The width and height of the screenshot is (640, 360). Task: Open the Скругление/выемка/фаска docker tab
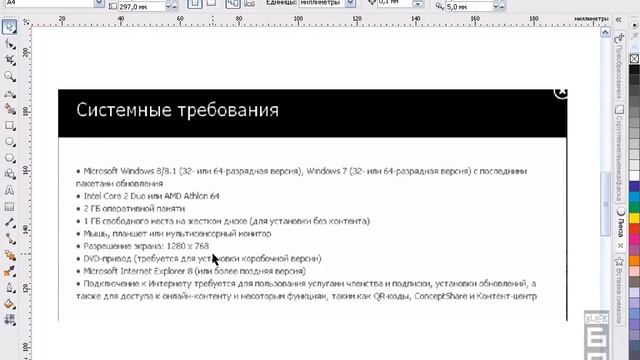click(619, 154)
